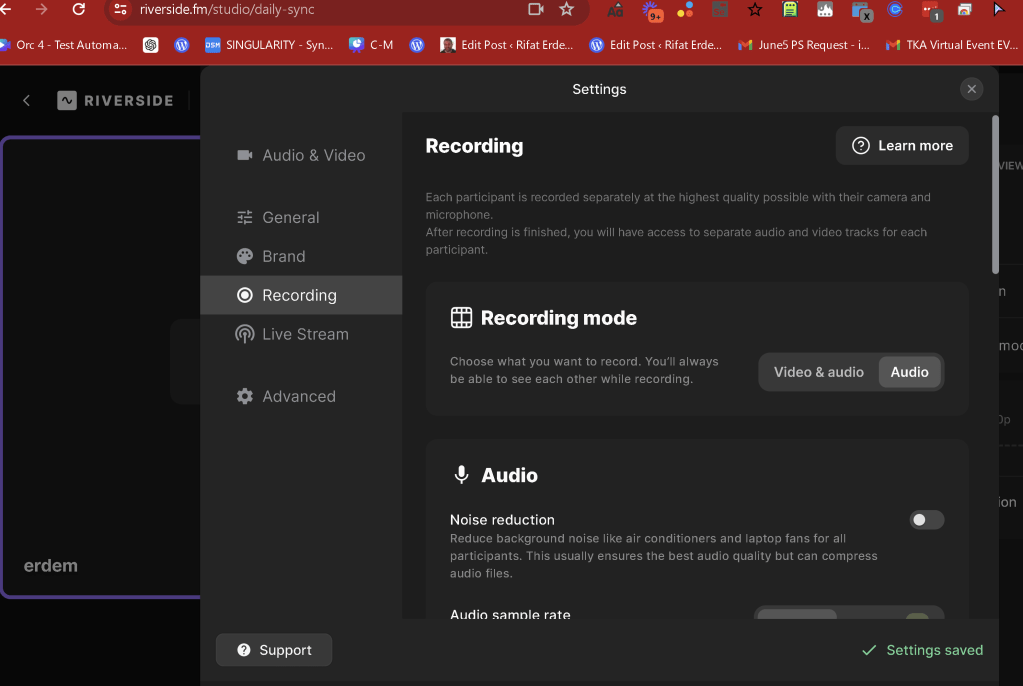Open the SINGULARITY bookmark
The width and height of the screenshot is (1023, 686).
269,45
